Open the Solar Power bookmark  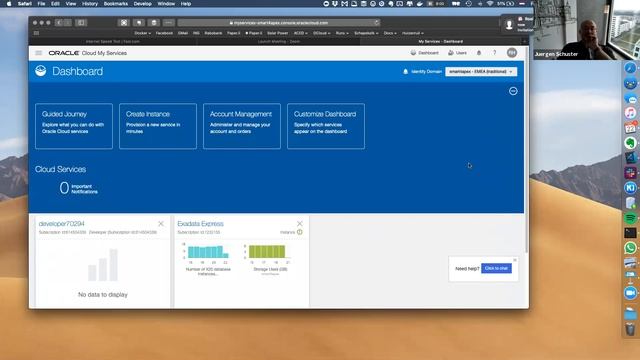(x=278, y=33)
